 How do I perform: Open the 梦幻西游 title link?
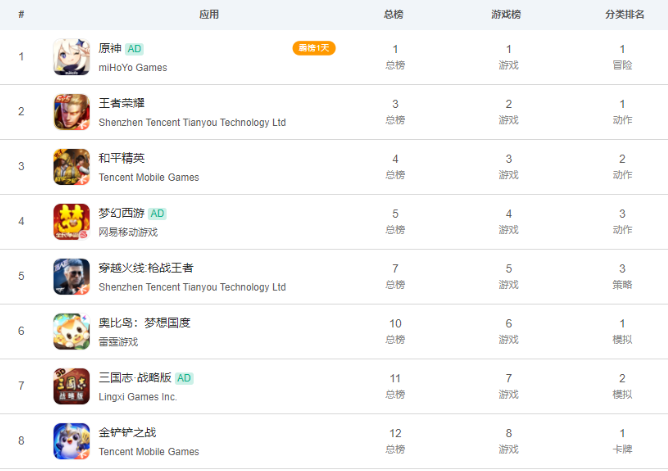click(121, 213)
